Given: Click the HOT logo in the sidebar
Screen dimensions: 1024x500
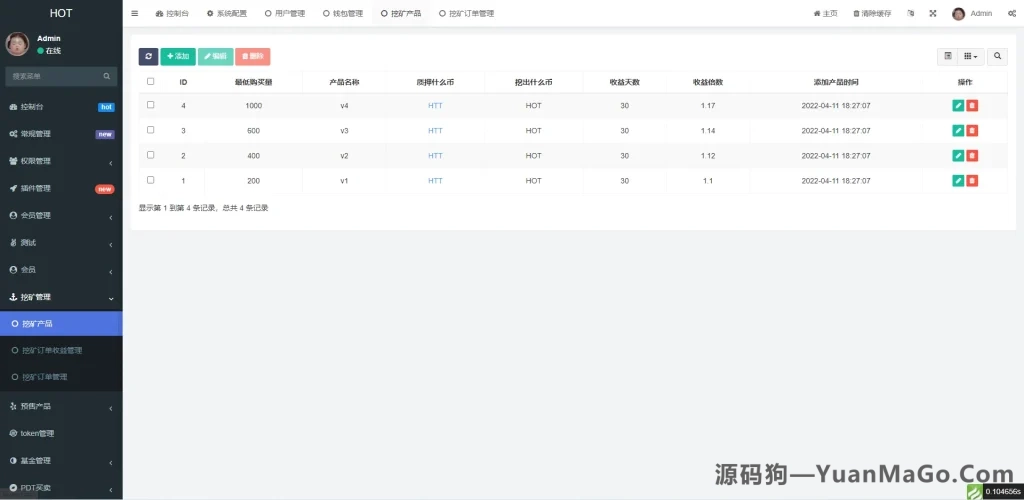Looking at the screenshot, I should pos(61,13).
